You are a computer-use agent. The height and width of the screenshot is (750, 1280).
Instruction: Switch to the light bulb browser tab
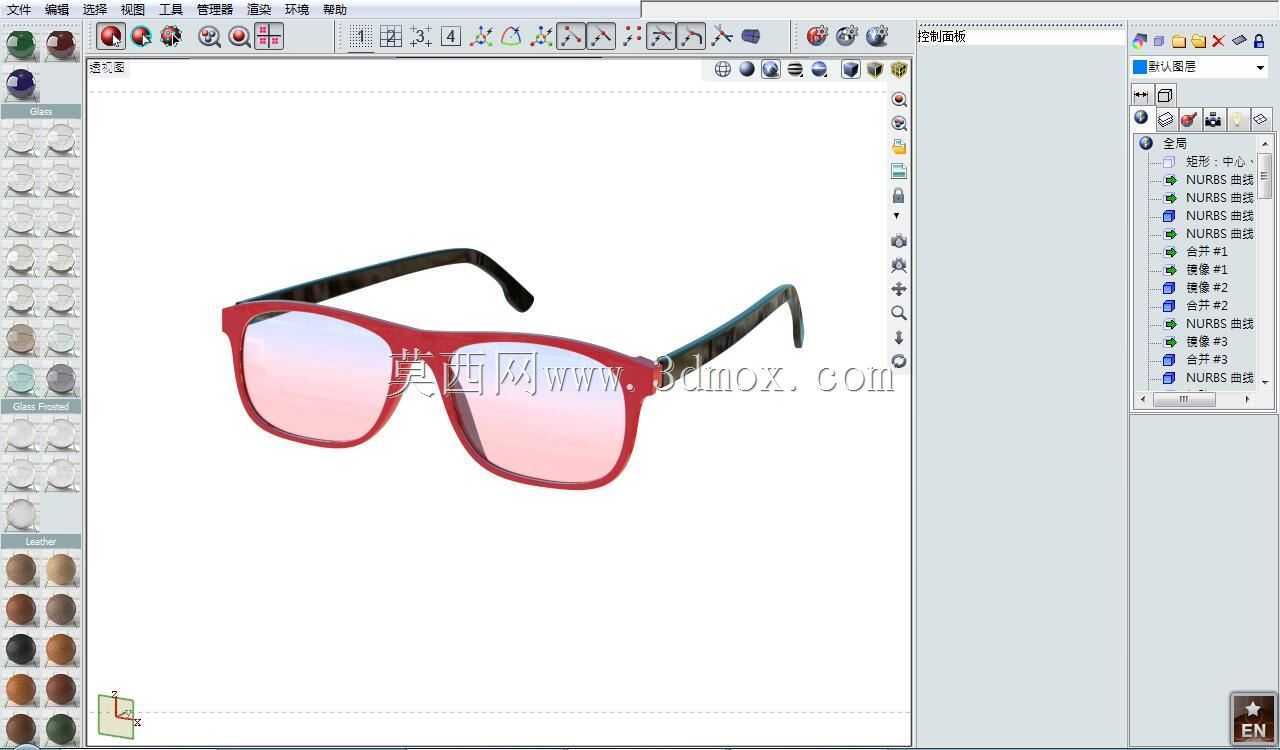coord(1237,119)
